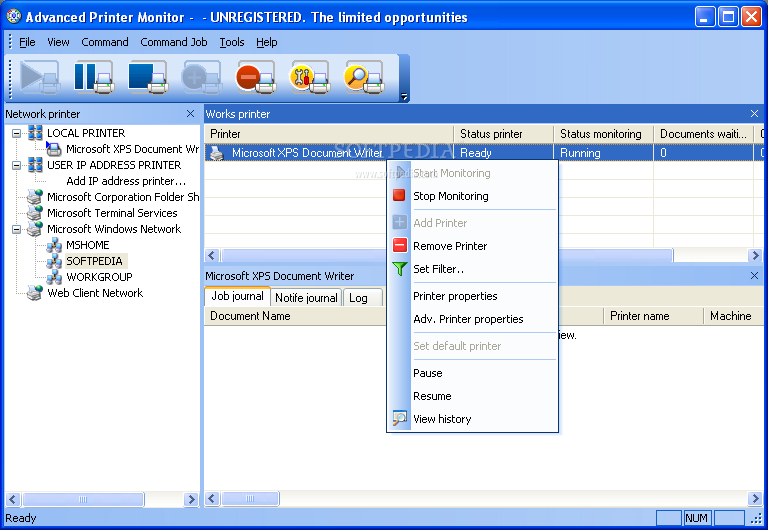Open printer properties tools toolbar icon
The width and height of the screenshot is (768, 530).
point(309,78)
